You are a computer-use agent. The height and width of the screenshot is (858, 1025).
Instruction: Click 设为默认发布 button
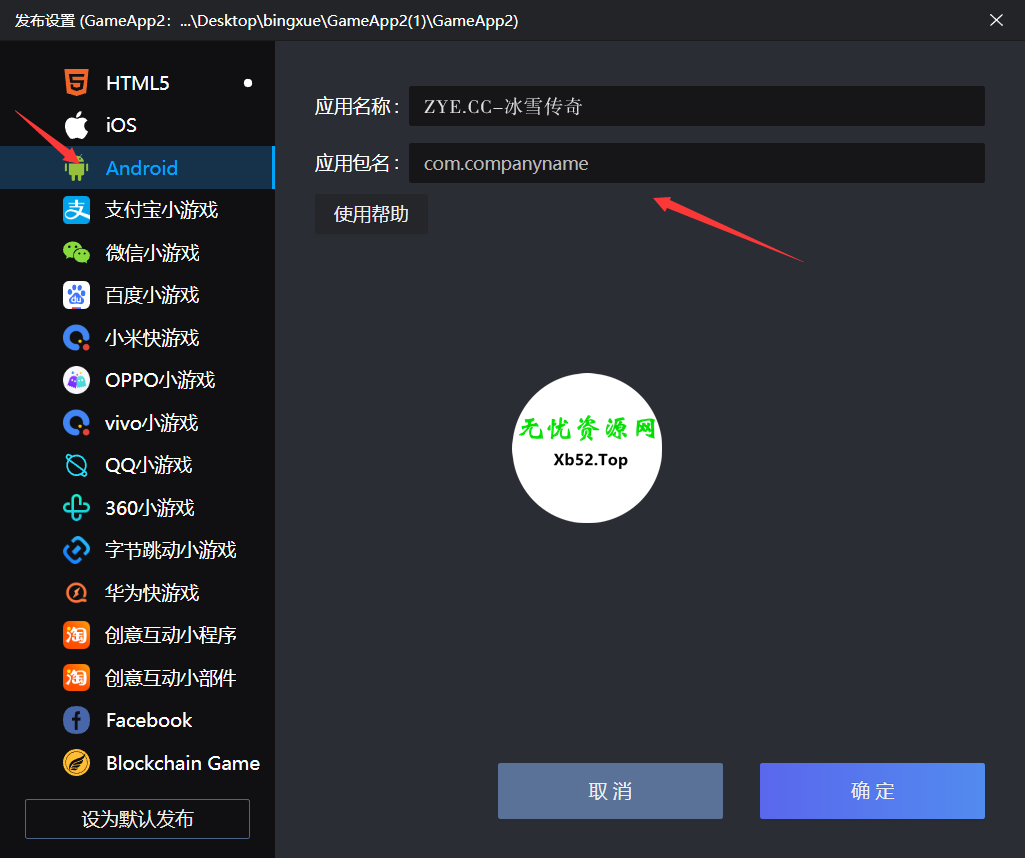click(137, 819)
